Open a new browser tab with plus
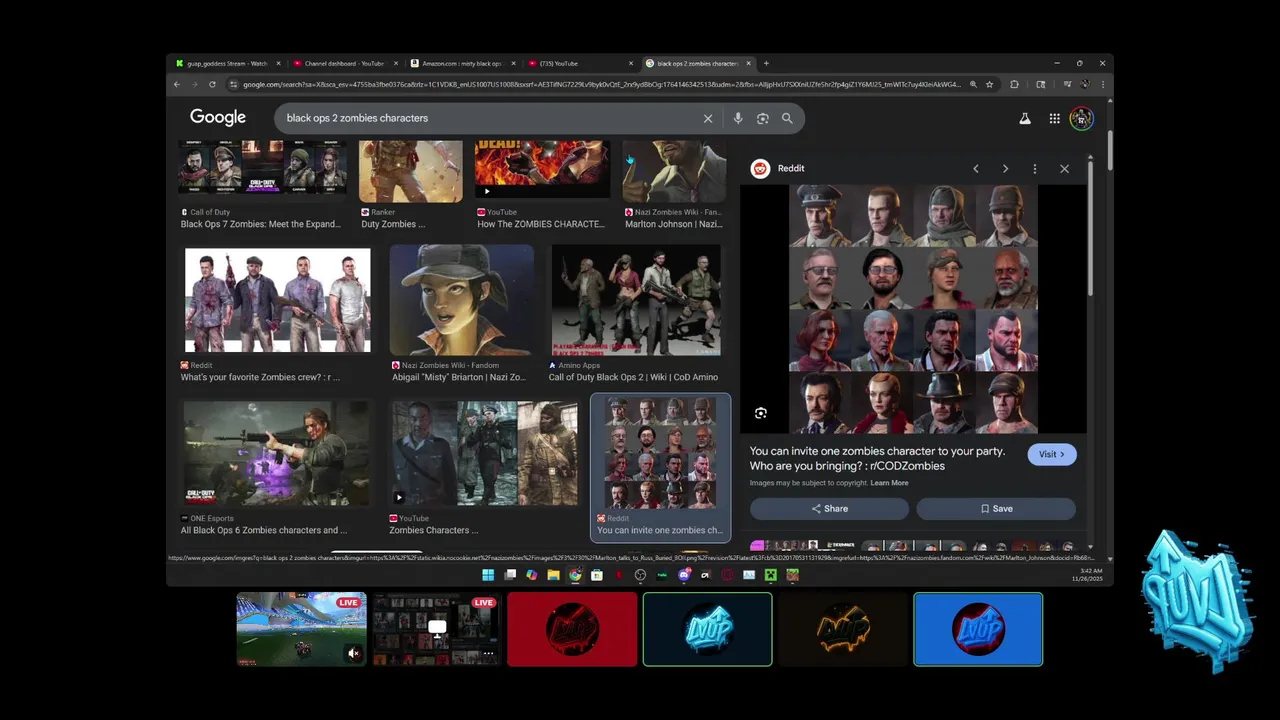Image resolution: width=1280 pixels, height=720 pixels. click(766, 63)
